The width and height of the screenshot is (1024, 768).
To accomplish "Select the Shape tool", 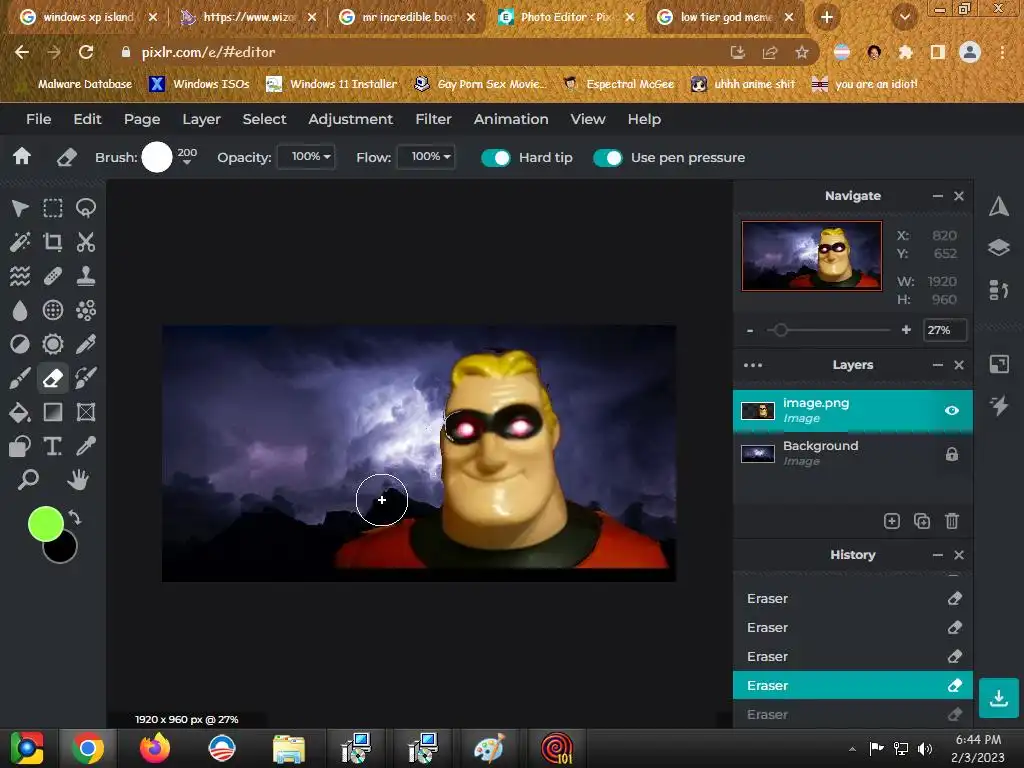I will tap(20, 446).
